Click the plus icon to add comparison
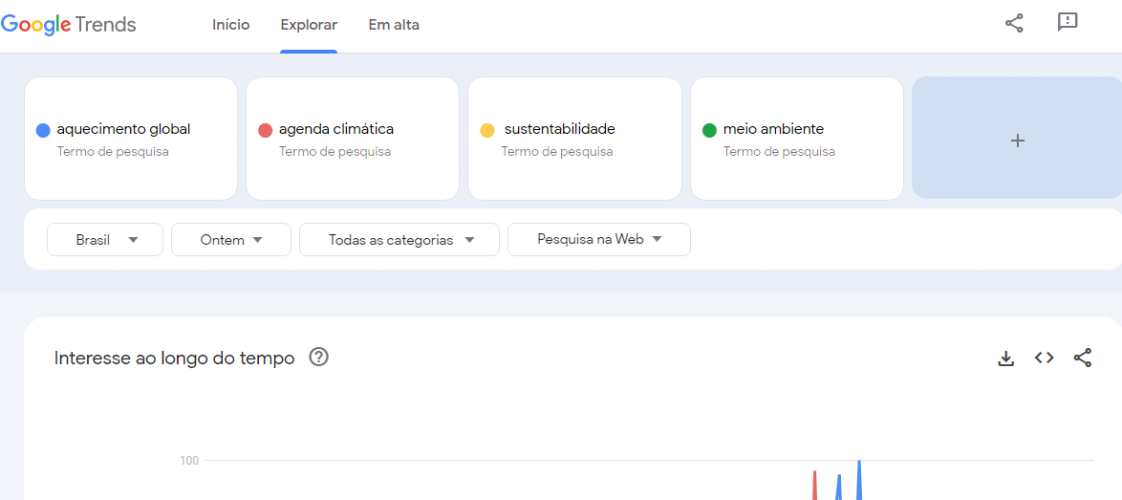1122x500 pixels. (x=1017, y=141)
